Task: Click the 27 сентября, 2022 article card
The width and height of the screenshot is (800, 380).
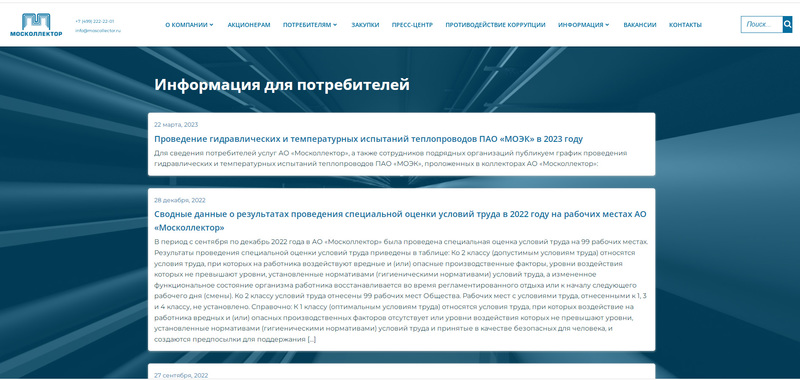Action: click(402, 371)
